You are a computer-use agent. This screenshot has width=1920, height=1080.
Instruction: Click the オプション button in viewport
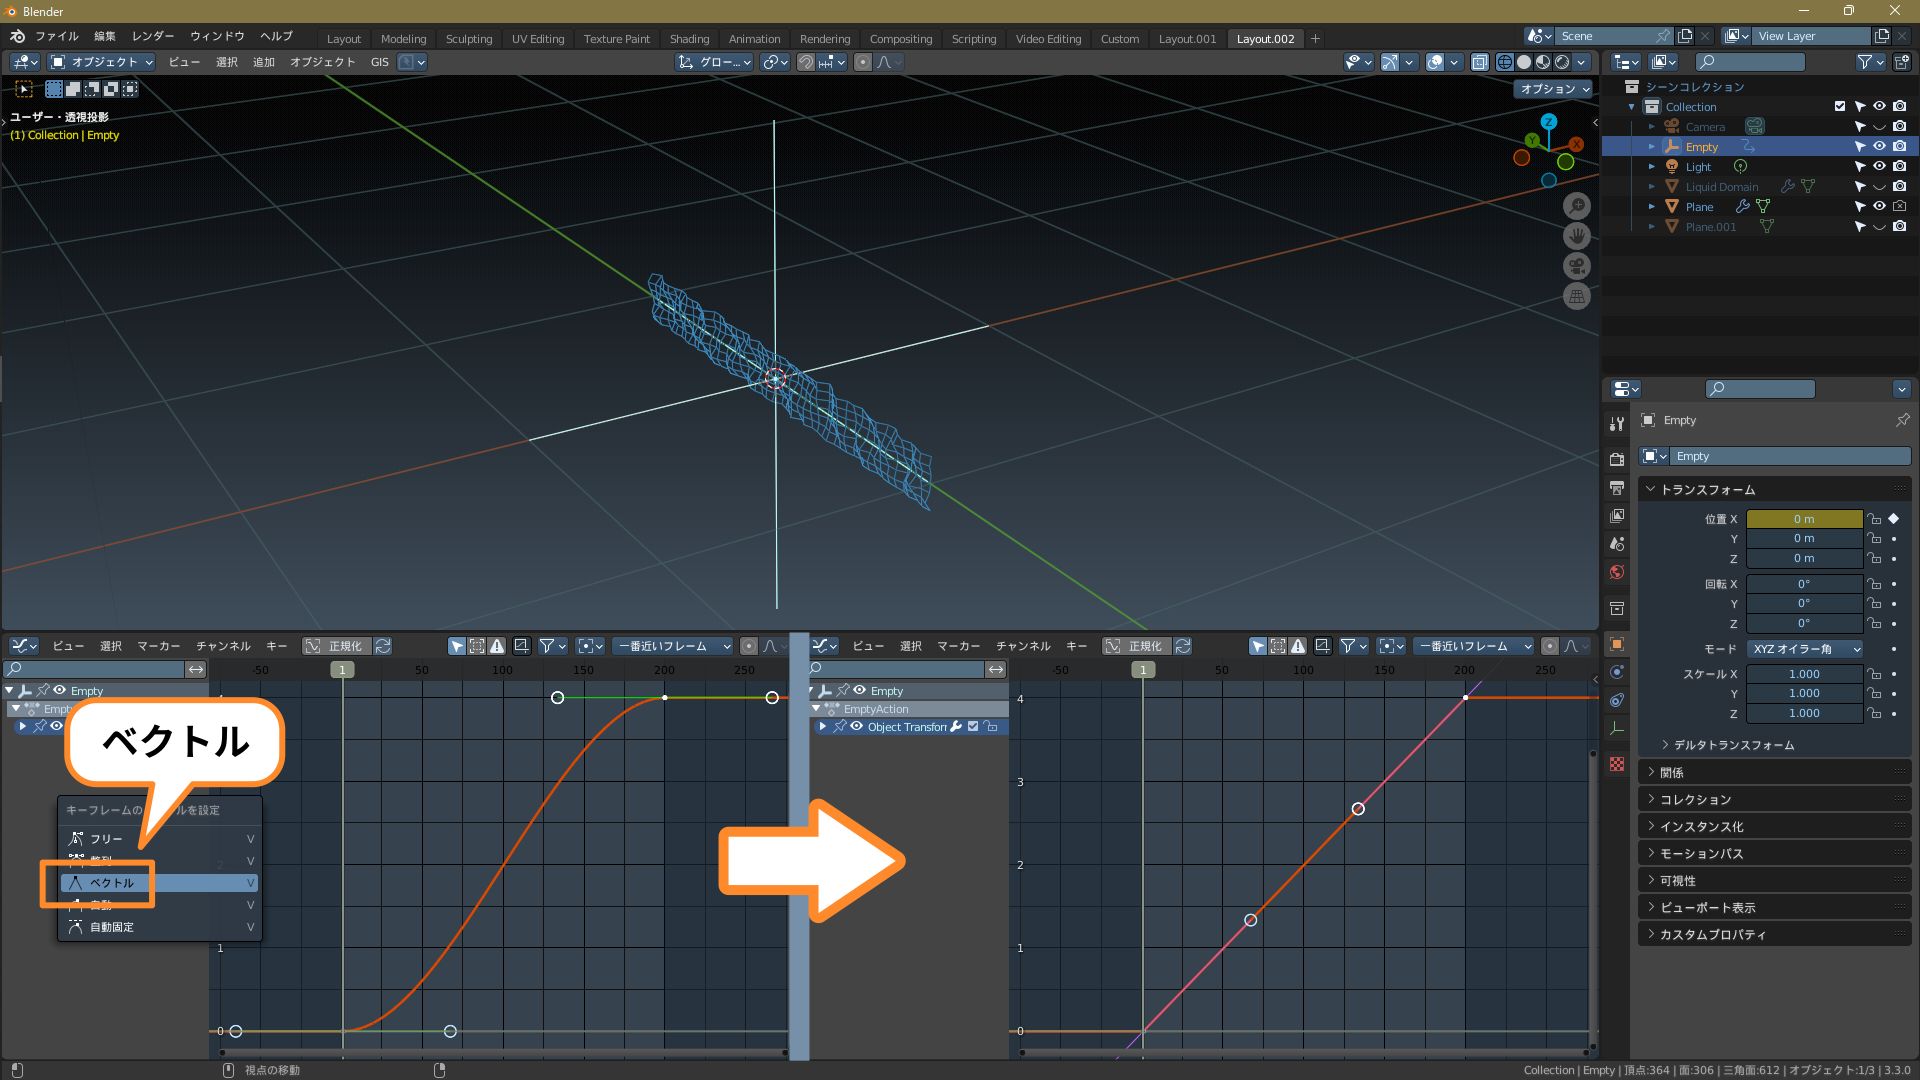pos(1554,89)
